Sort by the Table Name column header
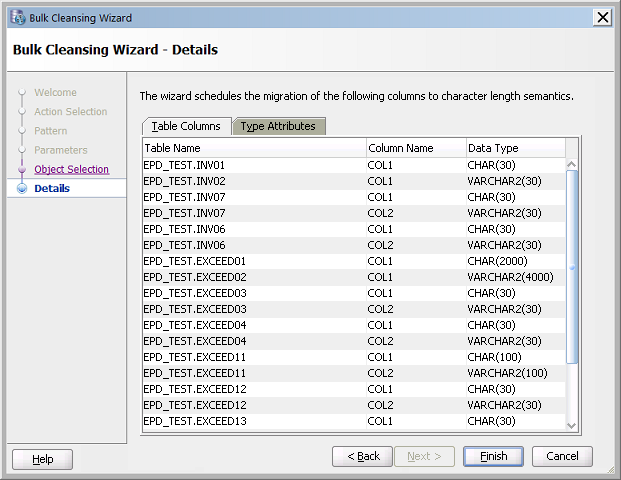The height and width of the screenshot is (480, 621). [254, 148]
